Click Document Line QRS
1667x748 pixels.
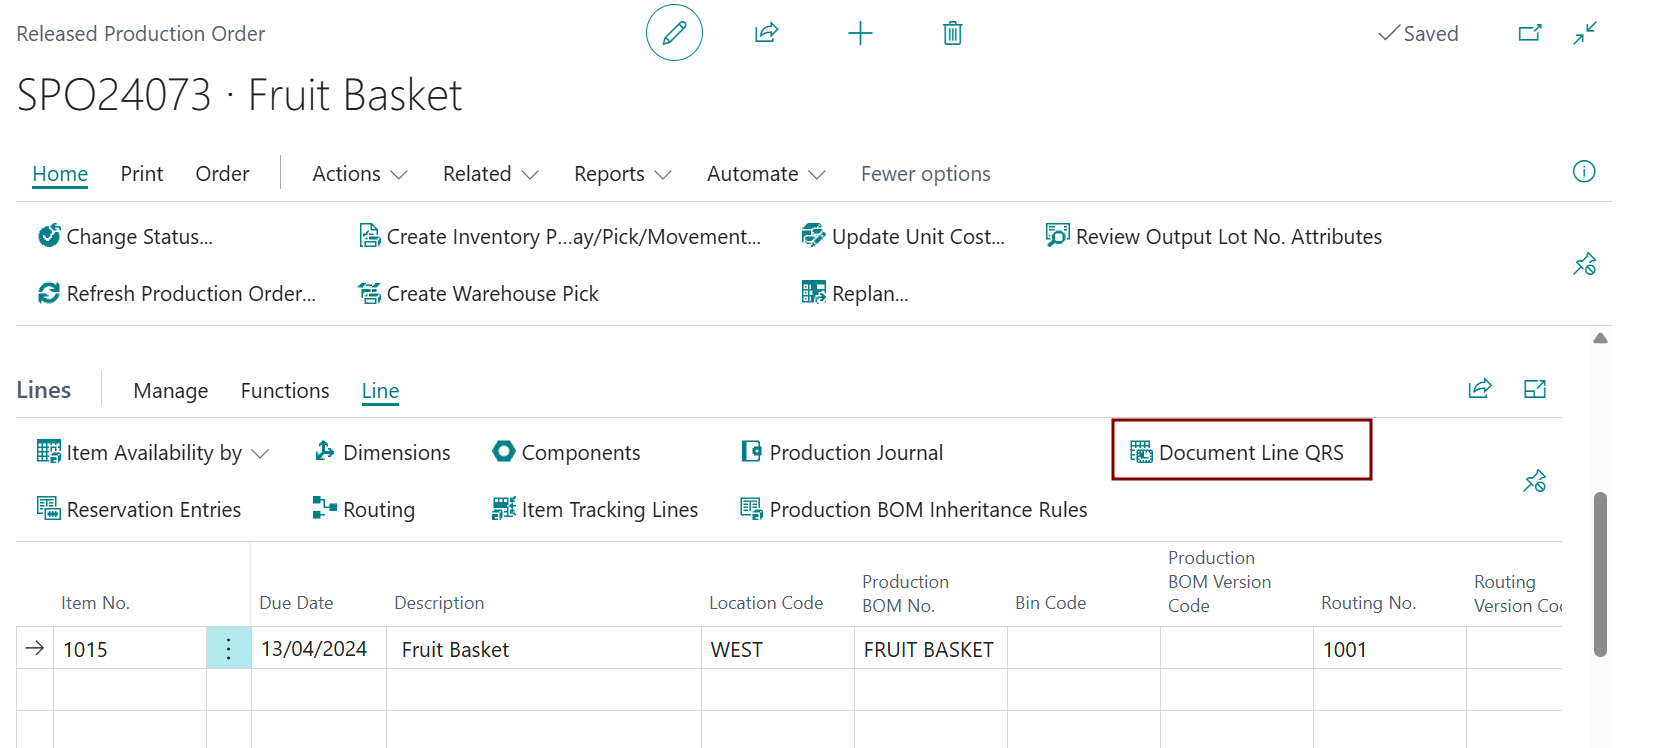1237,452
